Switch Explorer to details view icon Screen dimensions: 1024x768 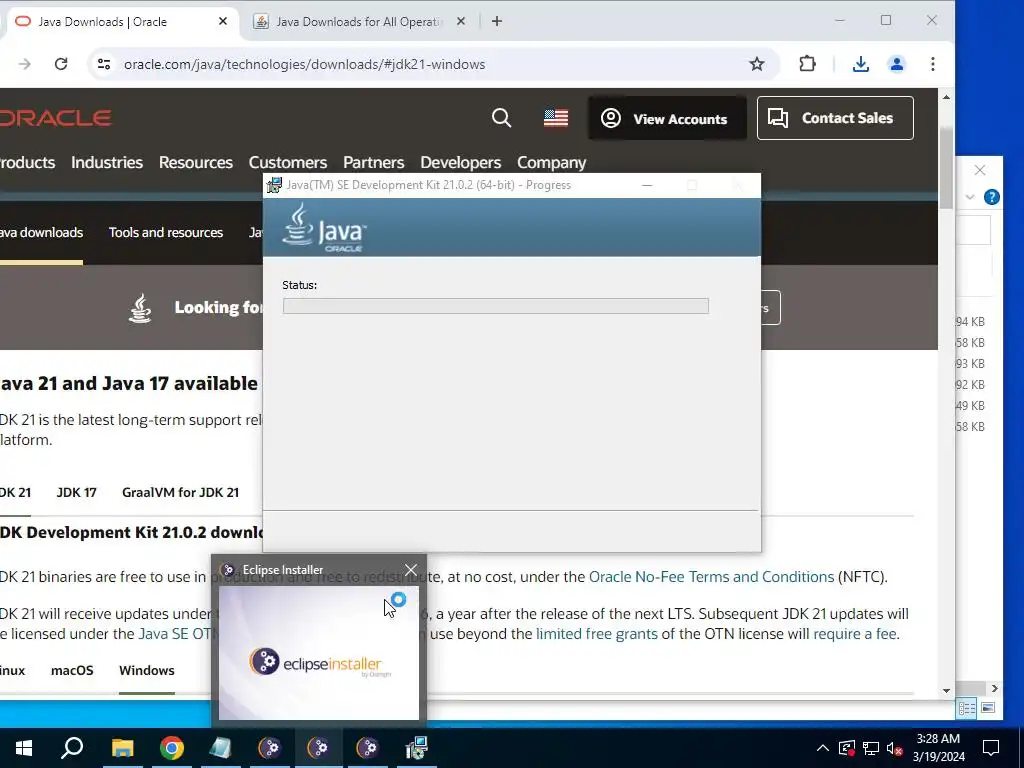point(966,708)
